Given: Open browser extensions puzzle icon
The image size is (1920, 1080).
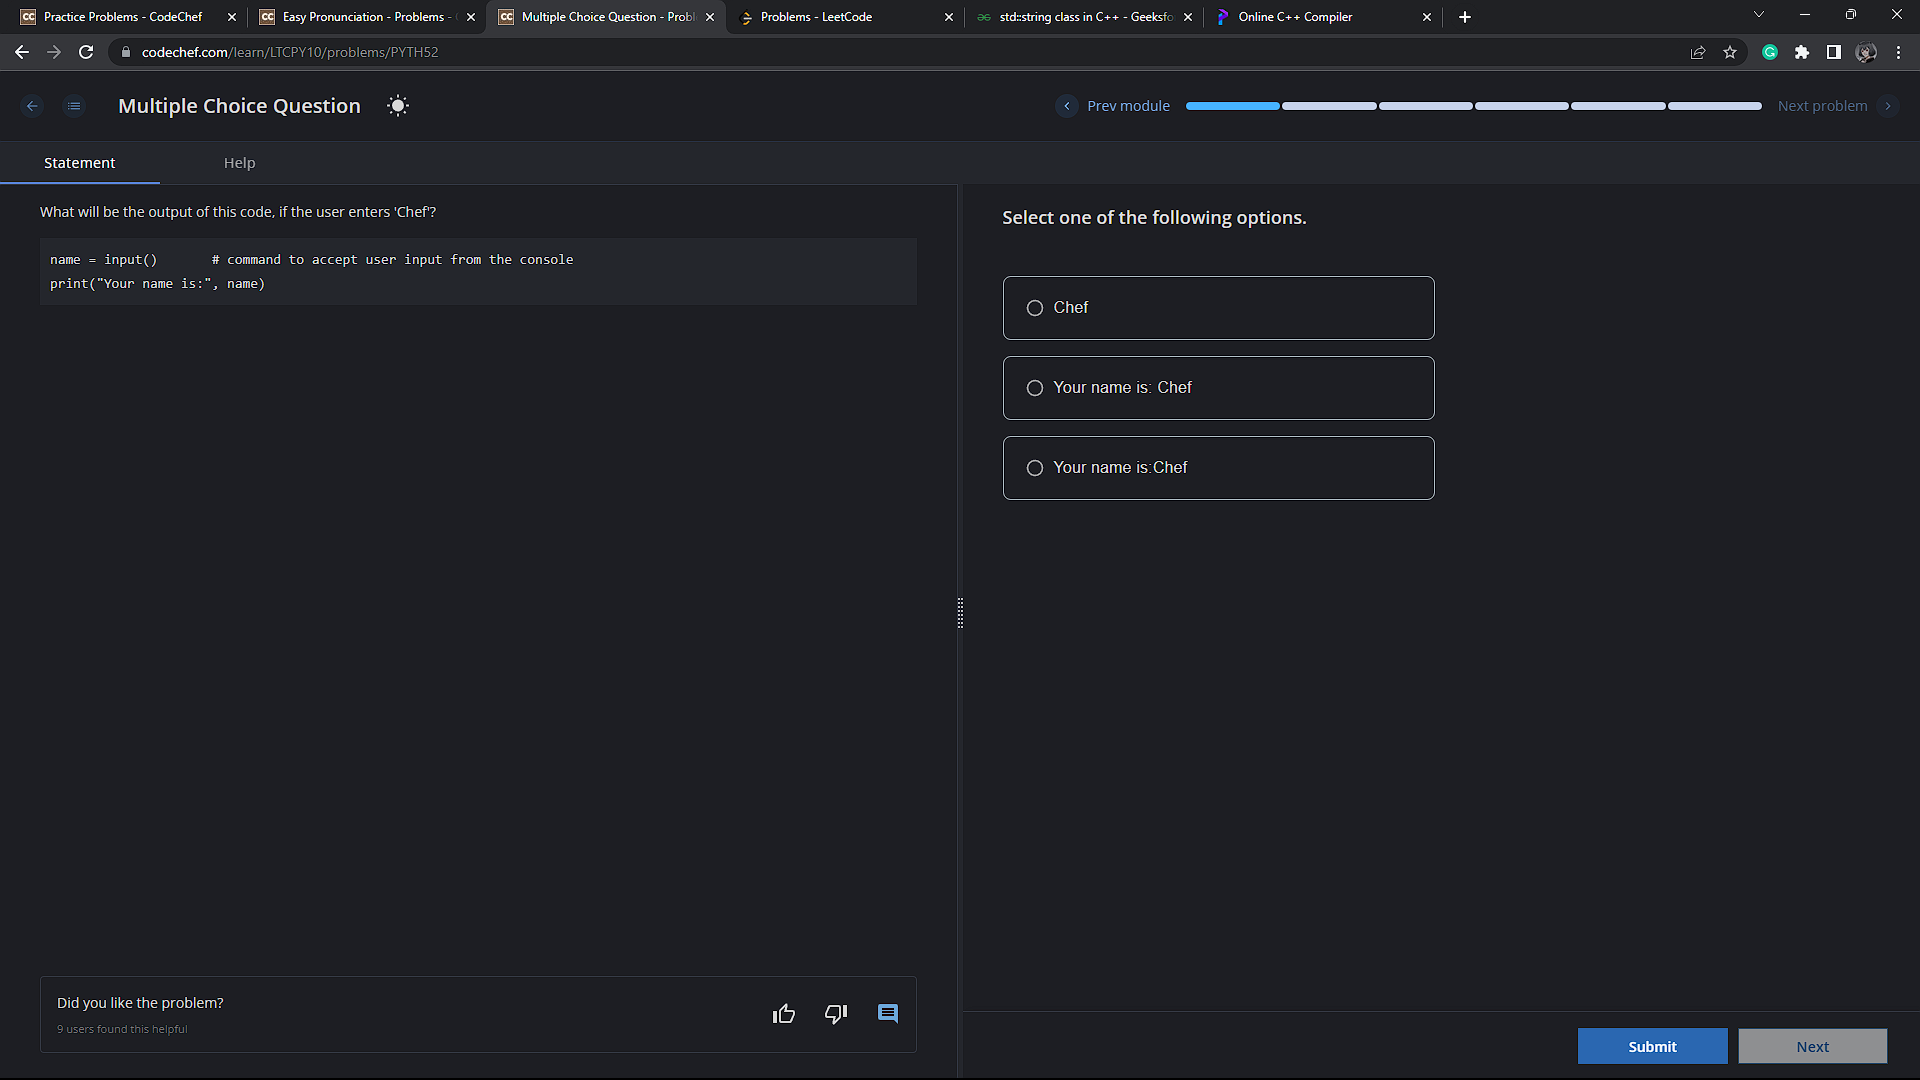Looking at the screenshot, I should tap(1802, 53).
